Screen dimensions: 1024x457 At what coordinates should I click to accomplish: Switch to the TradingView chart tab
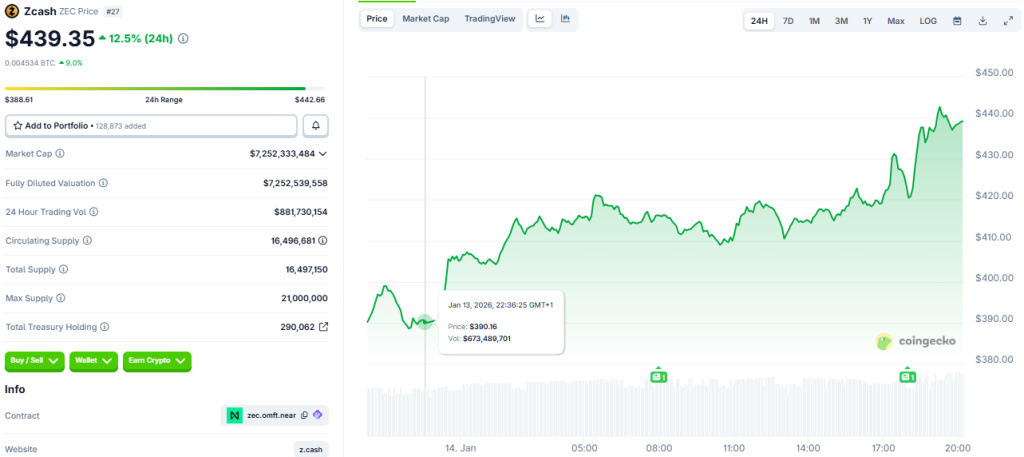coord(490,19)
